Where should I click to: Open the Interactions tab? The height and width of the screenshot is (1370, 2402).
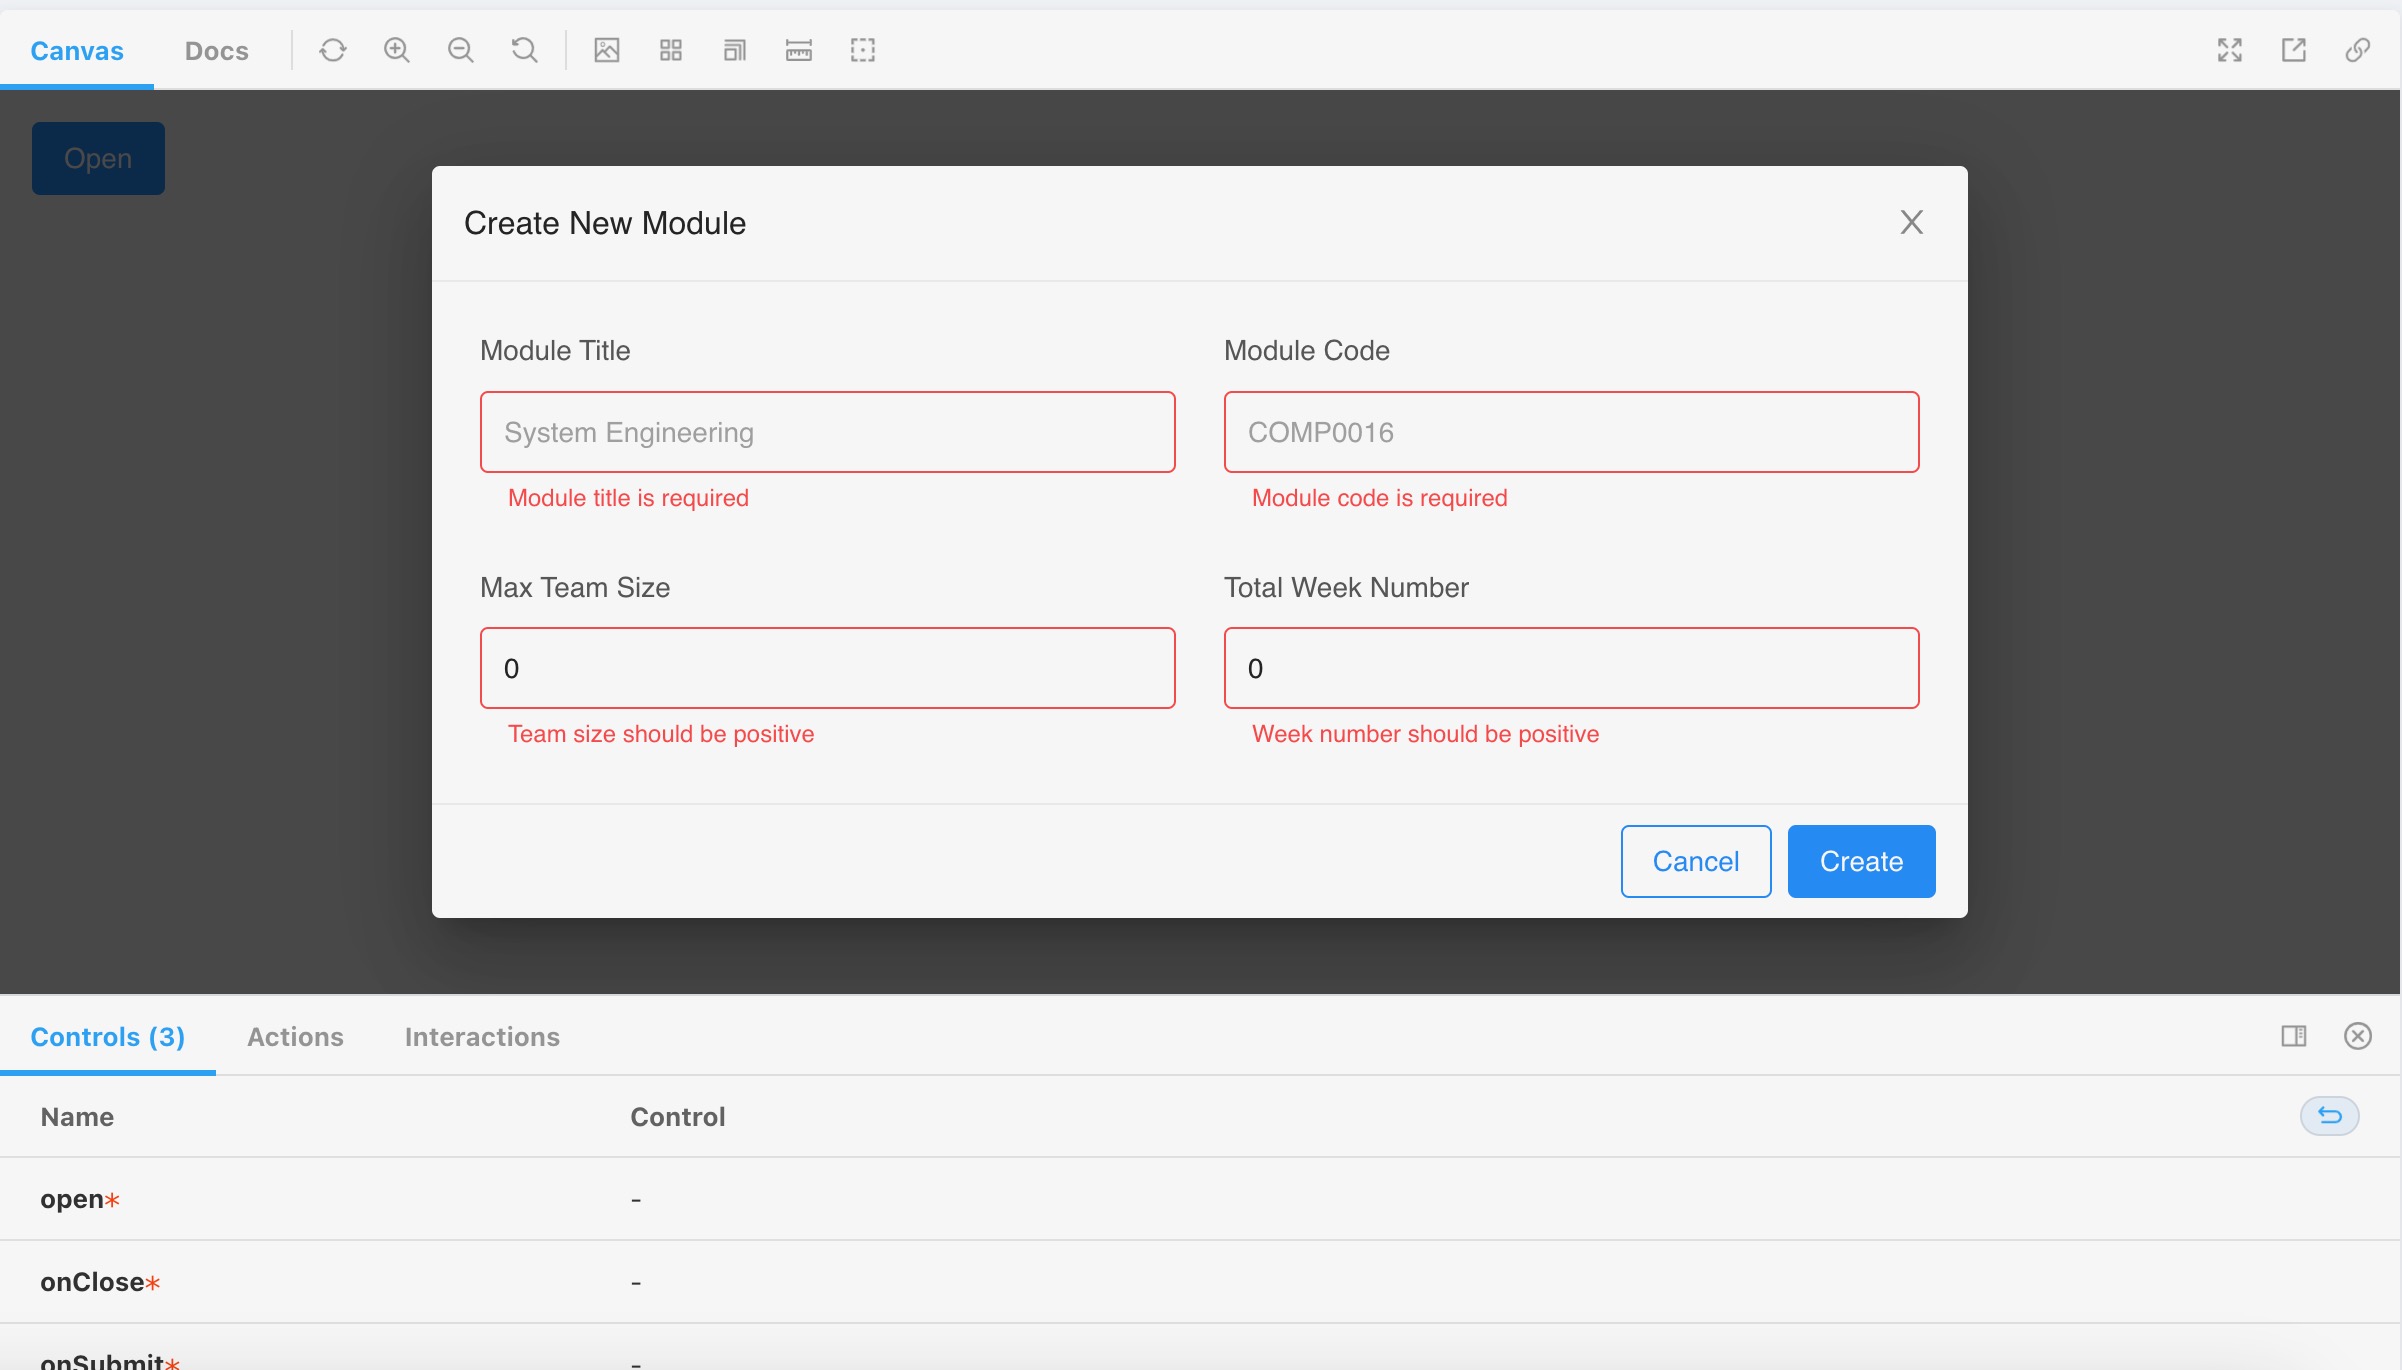482,1037
